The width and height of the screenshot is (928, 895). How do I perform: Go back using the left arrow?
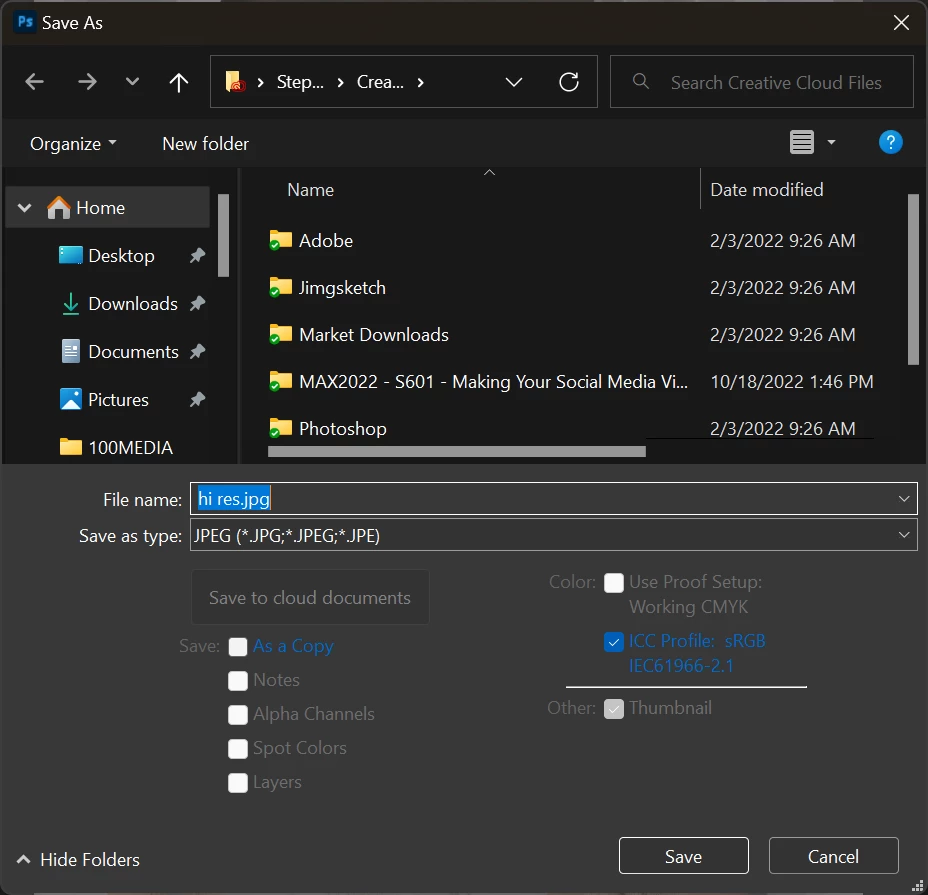click(34, 82)
